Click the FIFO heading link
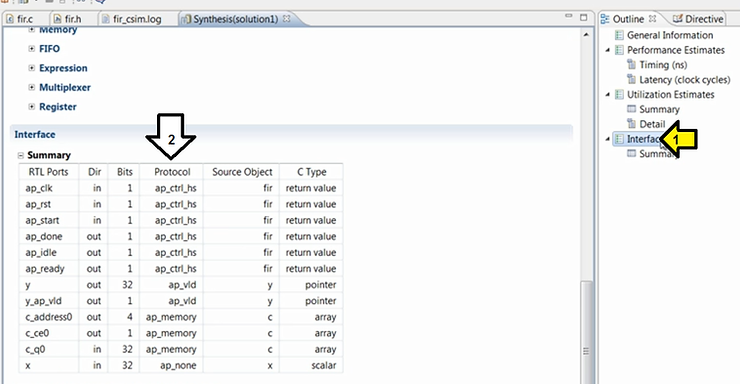 click(50, 49)
